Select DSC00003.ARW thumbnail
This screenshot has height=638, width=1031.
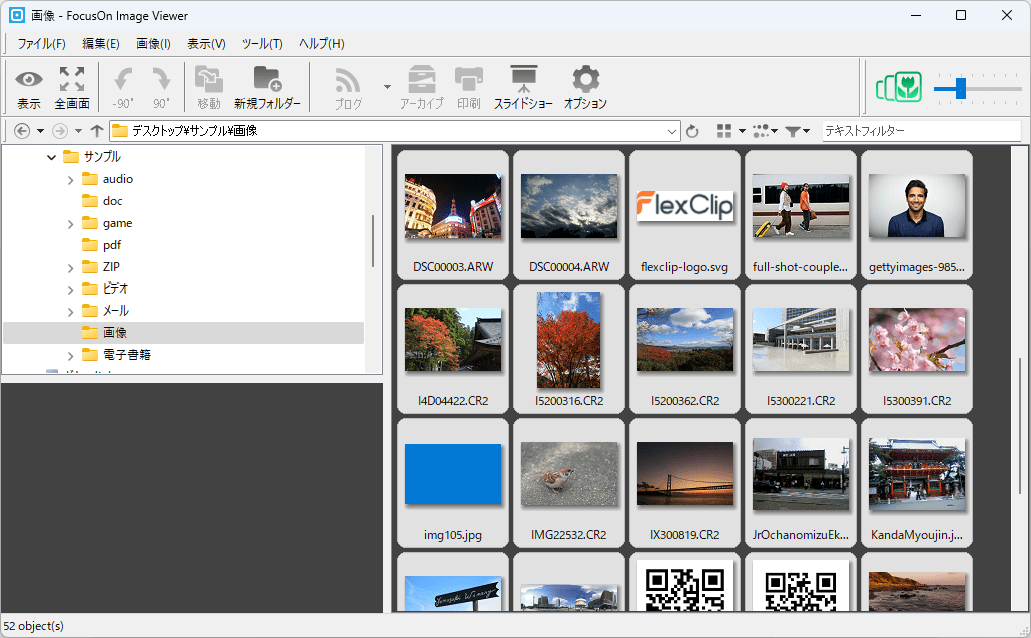(453, 214)
